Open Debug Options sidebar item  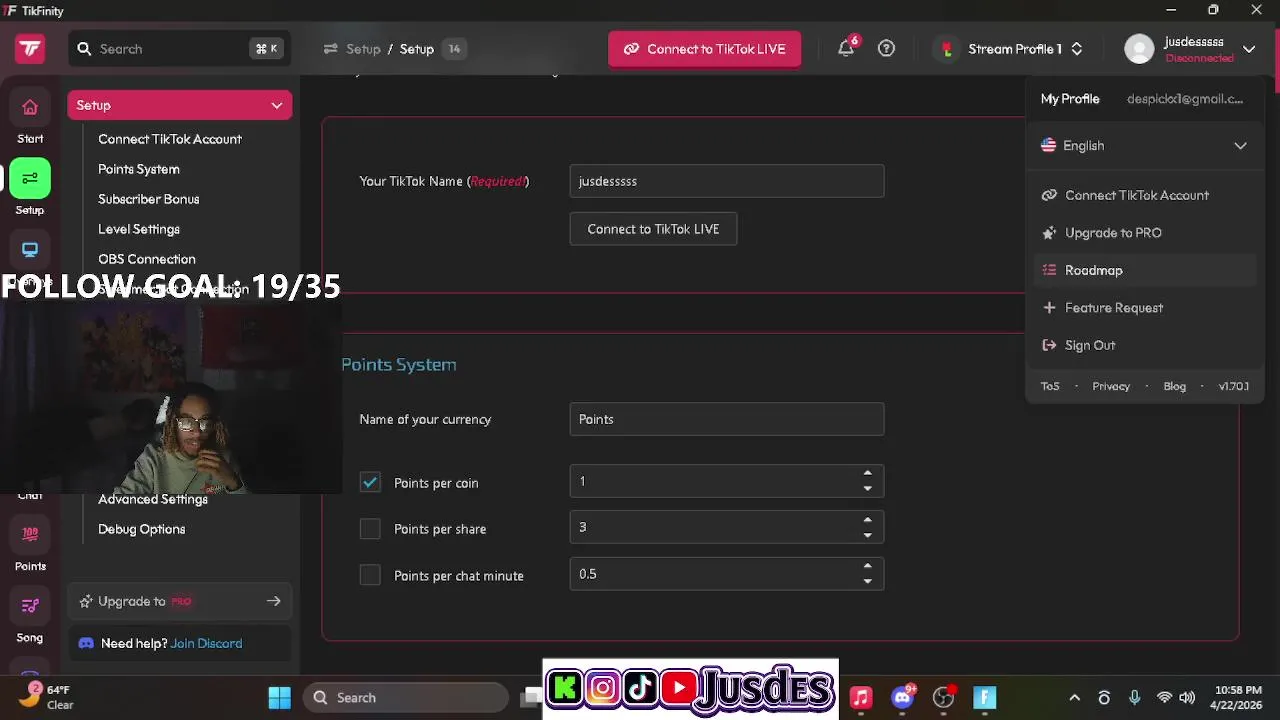click(142, 529)
